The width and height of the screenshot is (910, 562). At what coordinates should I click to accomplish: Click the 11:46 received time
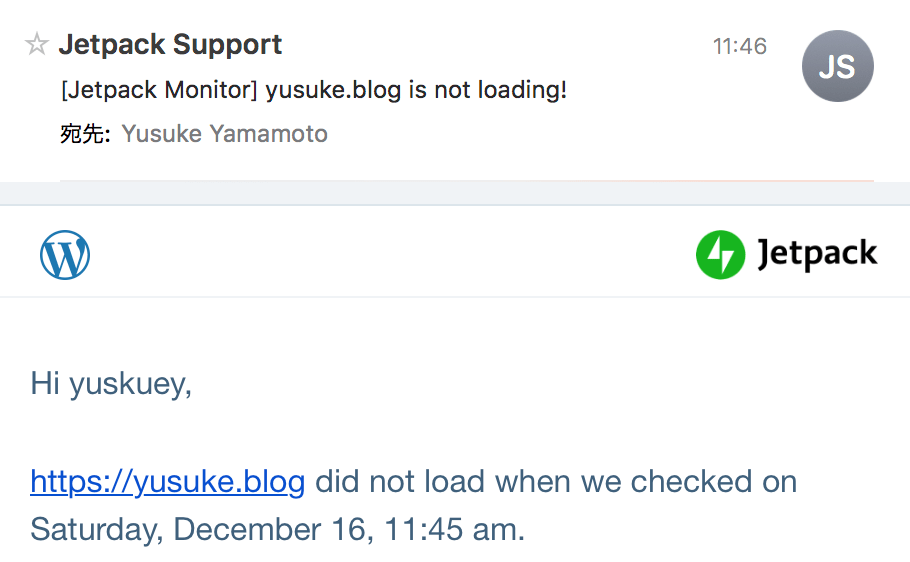pos(740,46)
